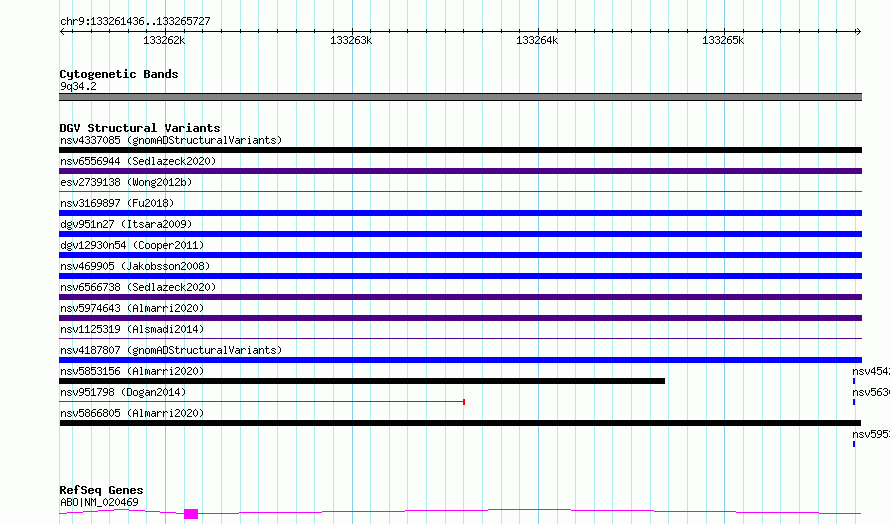The height and width of the screenshot is (524, 890).
Task: Click nsv3169897 (Fu2018) label
Action: 117,203
